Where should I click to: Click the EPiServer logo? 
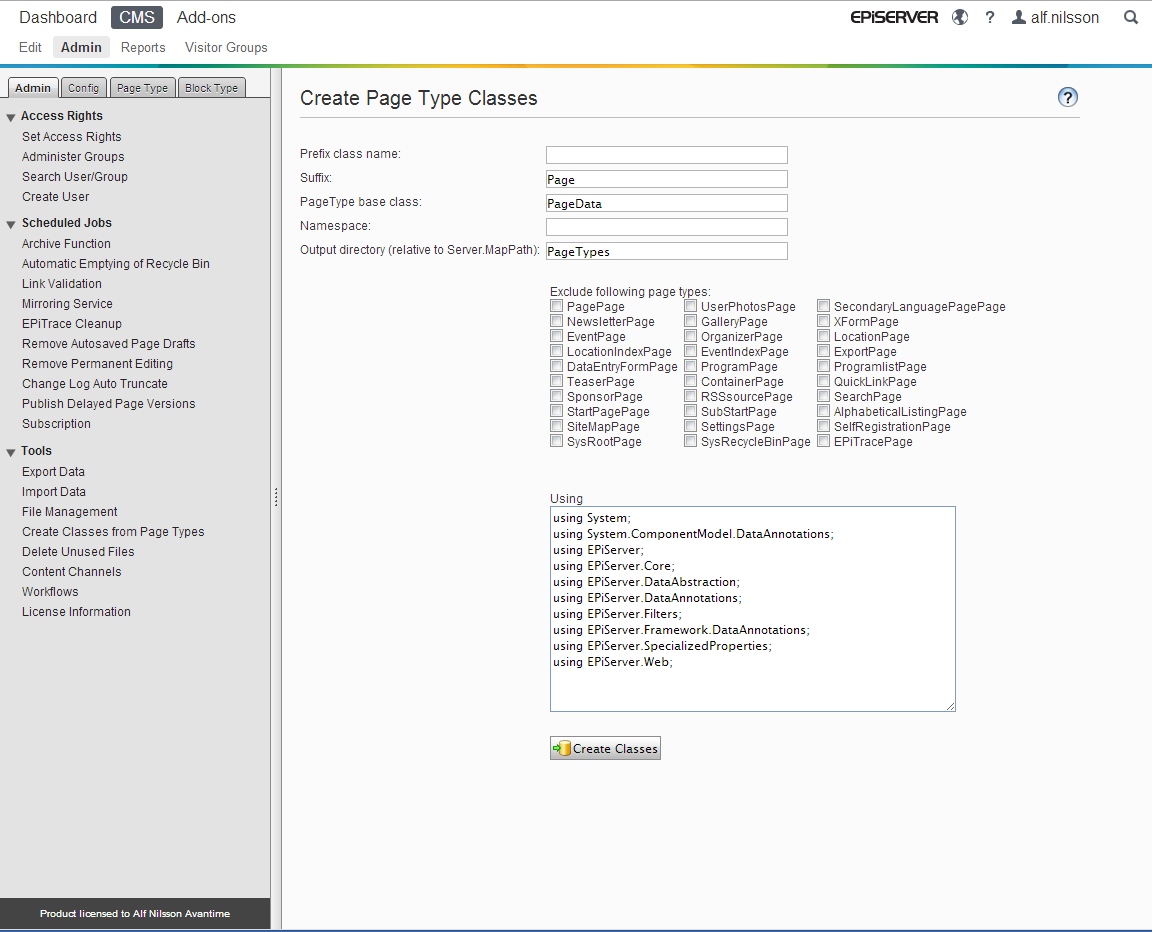tap(894, 17)
